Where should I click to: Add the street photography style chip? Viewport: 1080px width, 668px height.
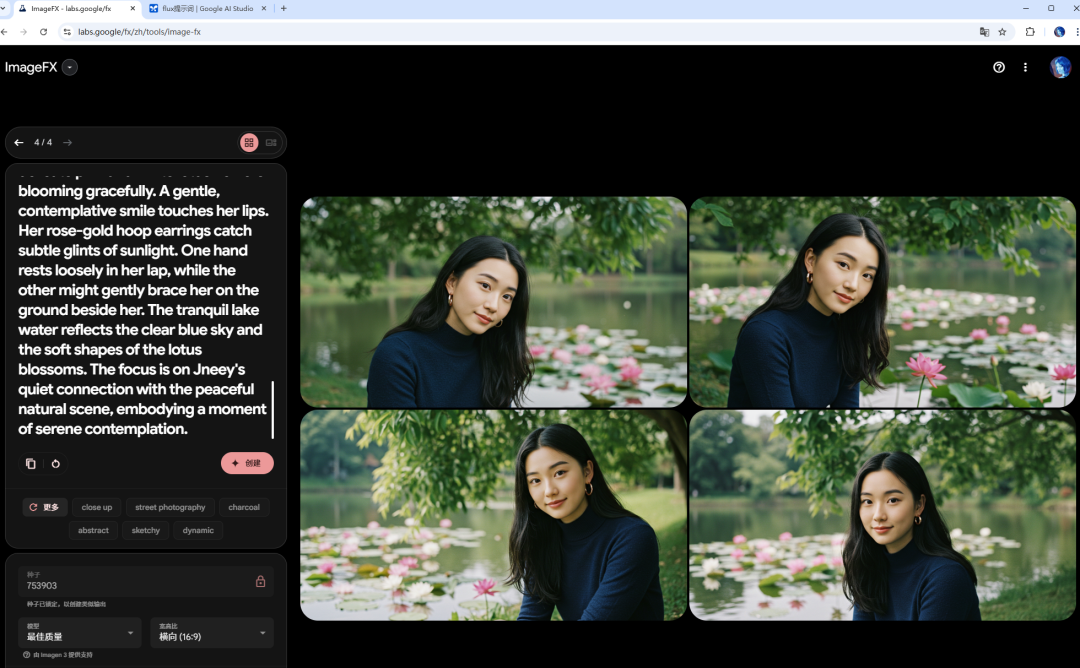pyautogui.click(x=170, y=508)
